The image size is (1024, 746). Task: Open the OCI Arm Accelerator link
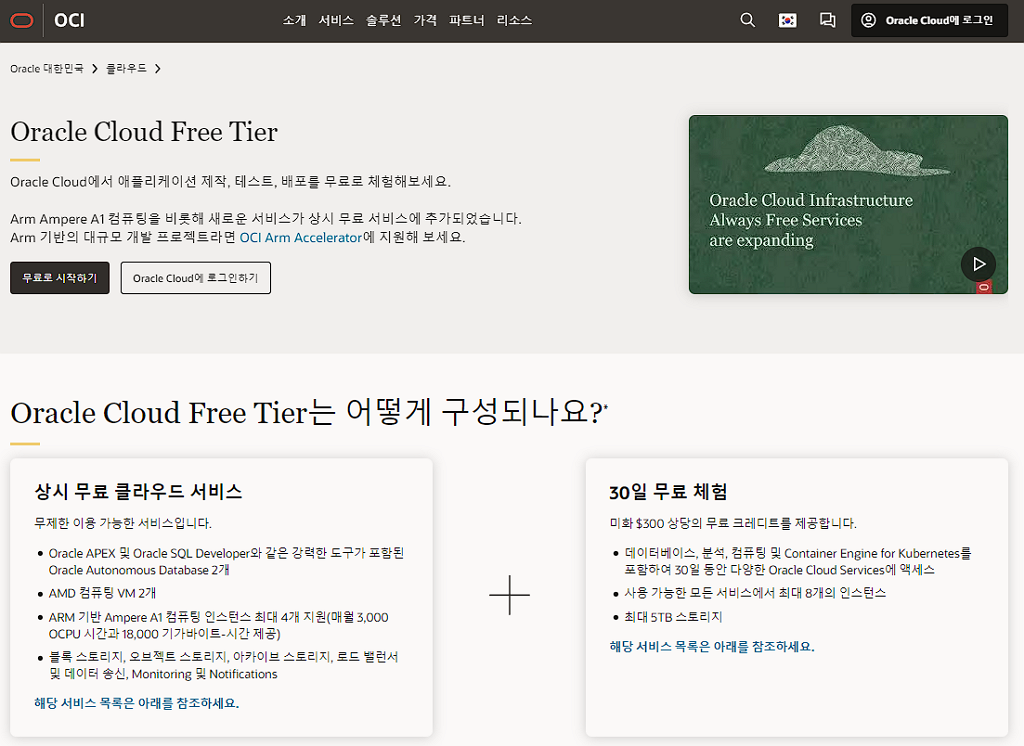(300, 237)
